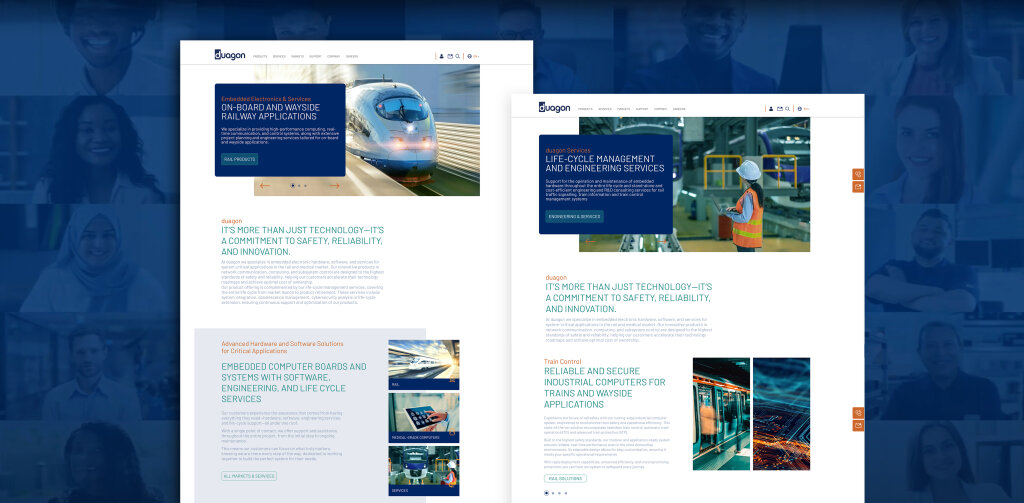This screenshot has width=1024, height=503.
Task: Select first carousel dot on train hero
Action: [292, 186]
